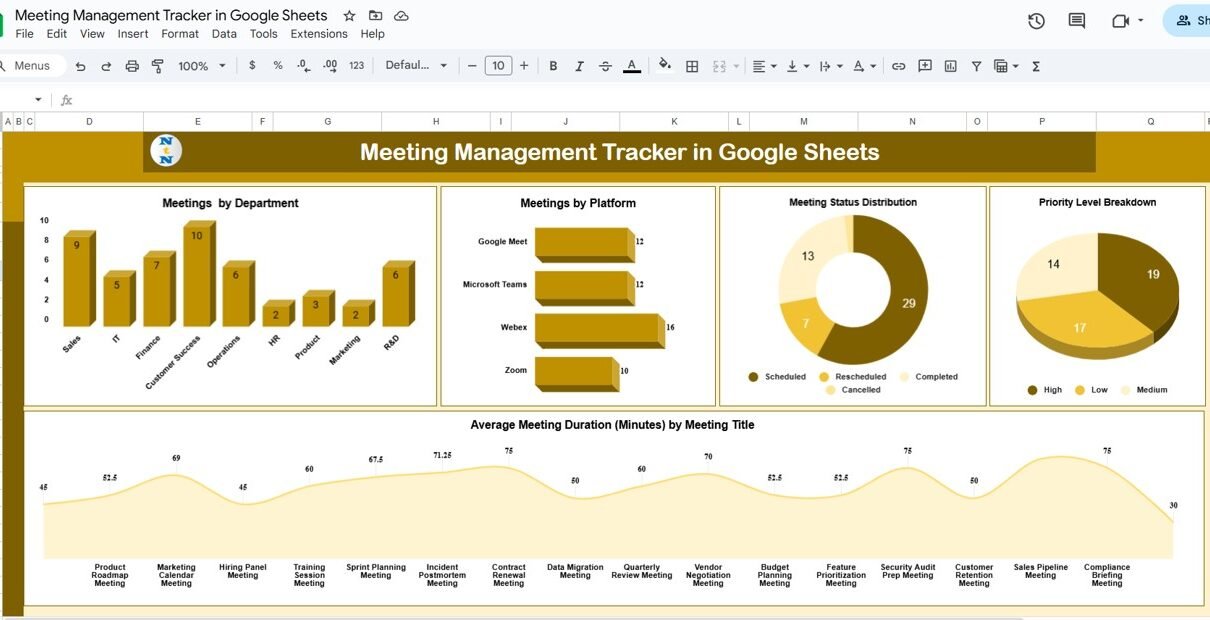The image size is (1210, 620).
Task: Click the Insert link icon
Action: click(x=898, y=66)
